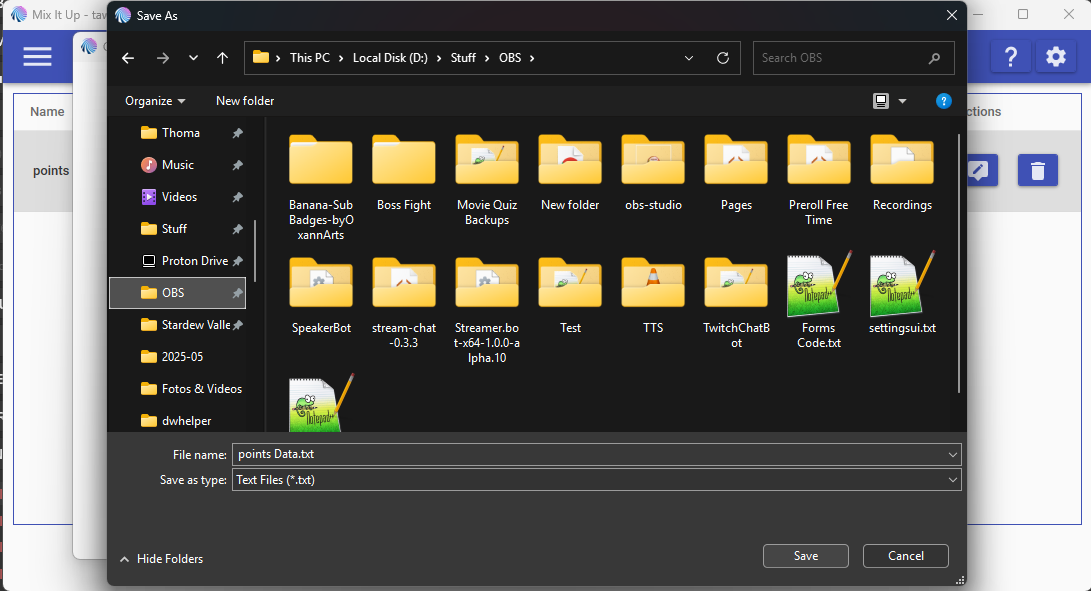
Task: Go up one folder level arrow
Action: click(x=223, y=58)
